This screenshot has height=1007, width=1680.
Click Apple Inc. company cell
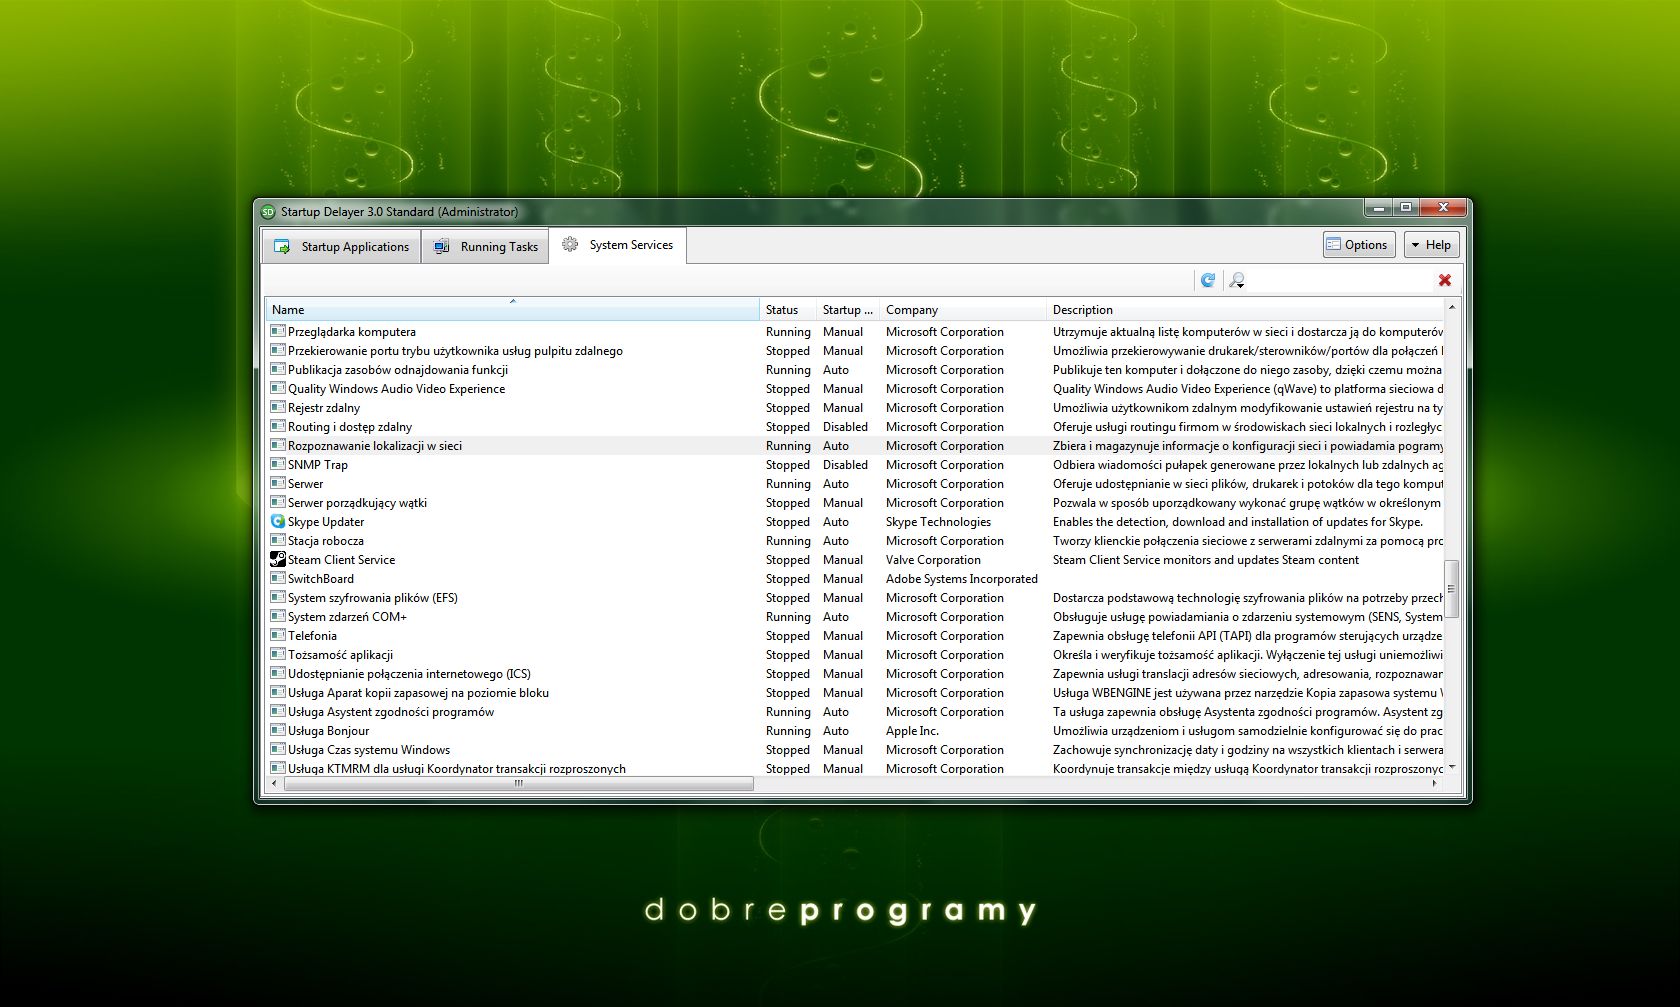tap(912, 731)
